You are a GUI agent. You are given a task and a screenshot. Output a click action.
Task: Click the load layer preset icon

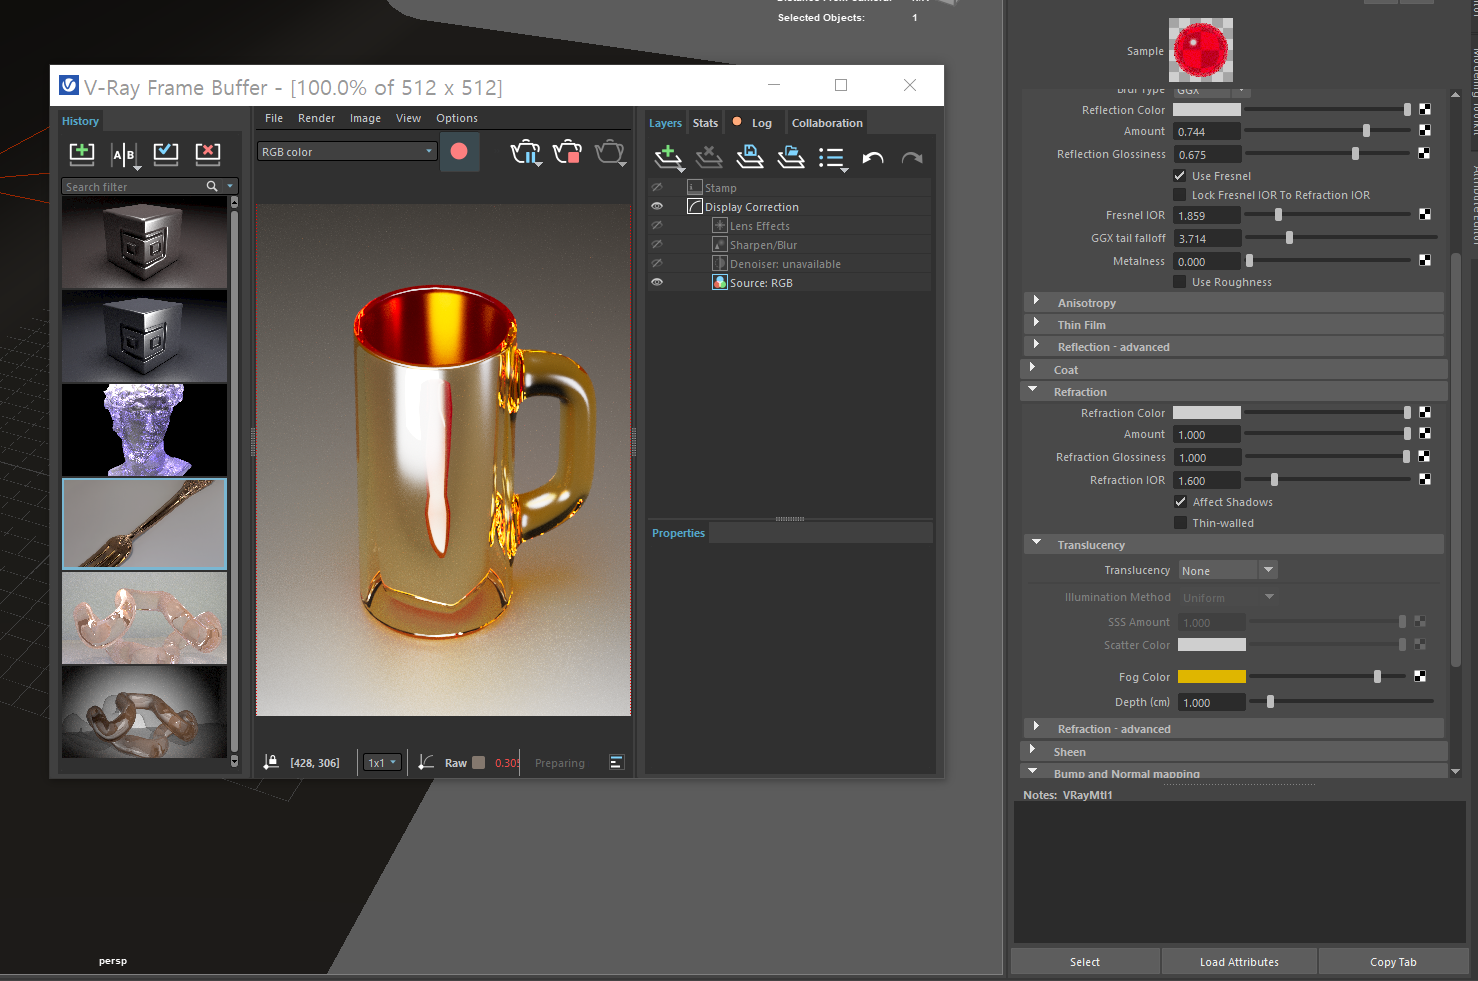[x=791, y=157]
